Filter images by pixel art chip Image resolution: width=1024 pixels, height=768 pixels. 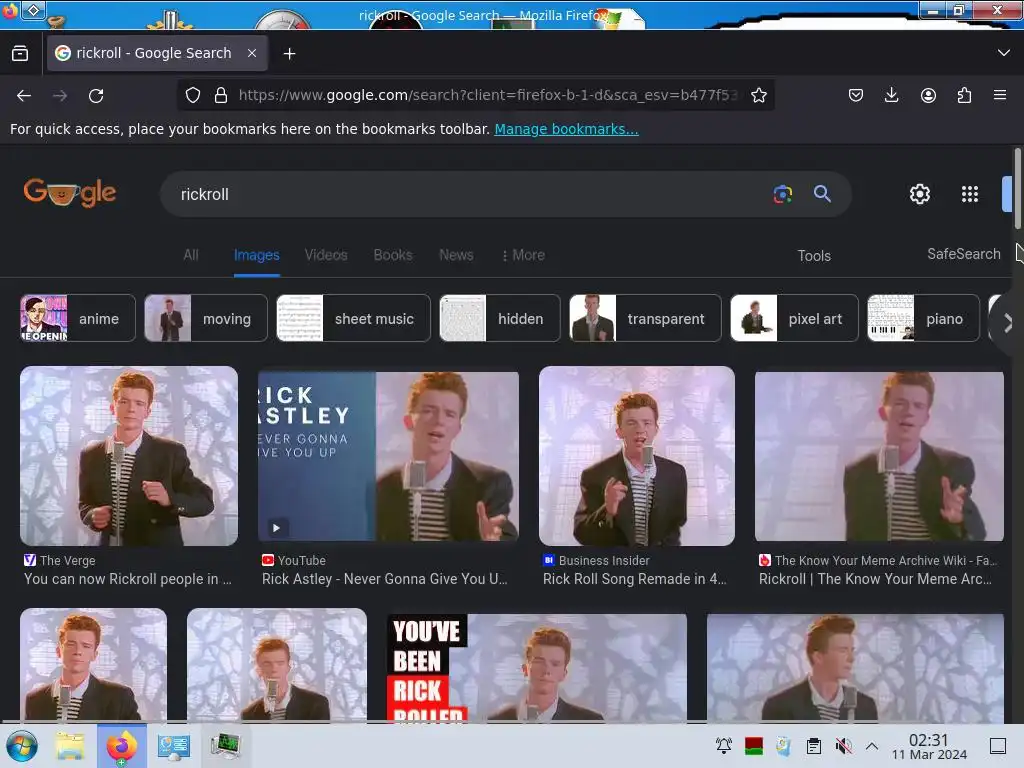click(794, 318)
